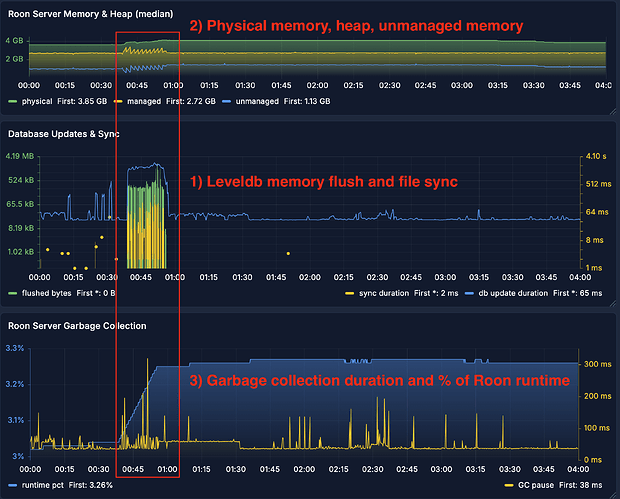Toggle the managed series in memory legend
This screenshot has height=499, width=620.
click(x=144, y=101)
